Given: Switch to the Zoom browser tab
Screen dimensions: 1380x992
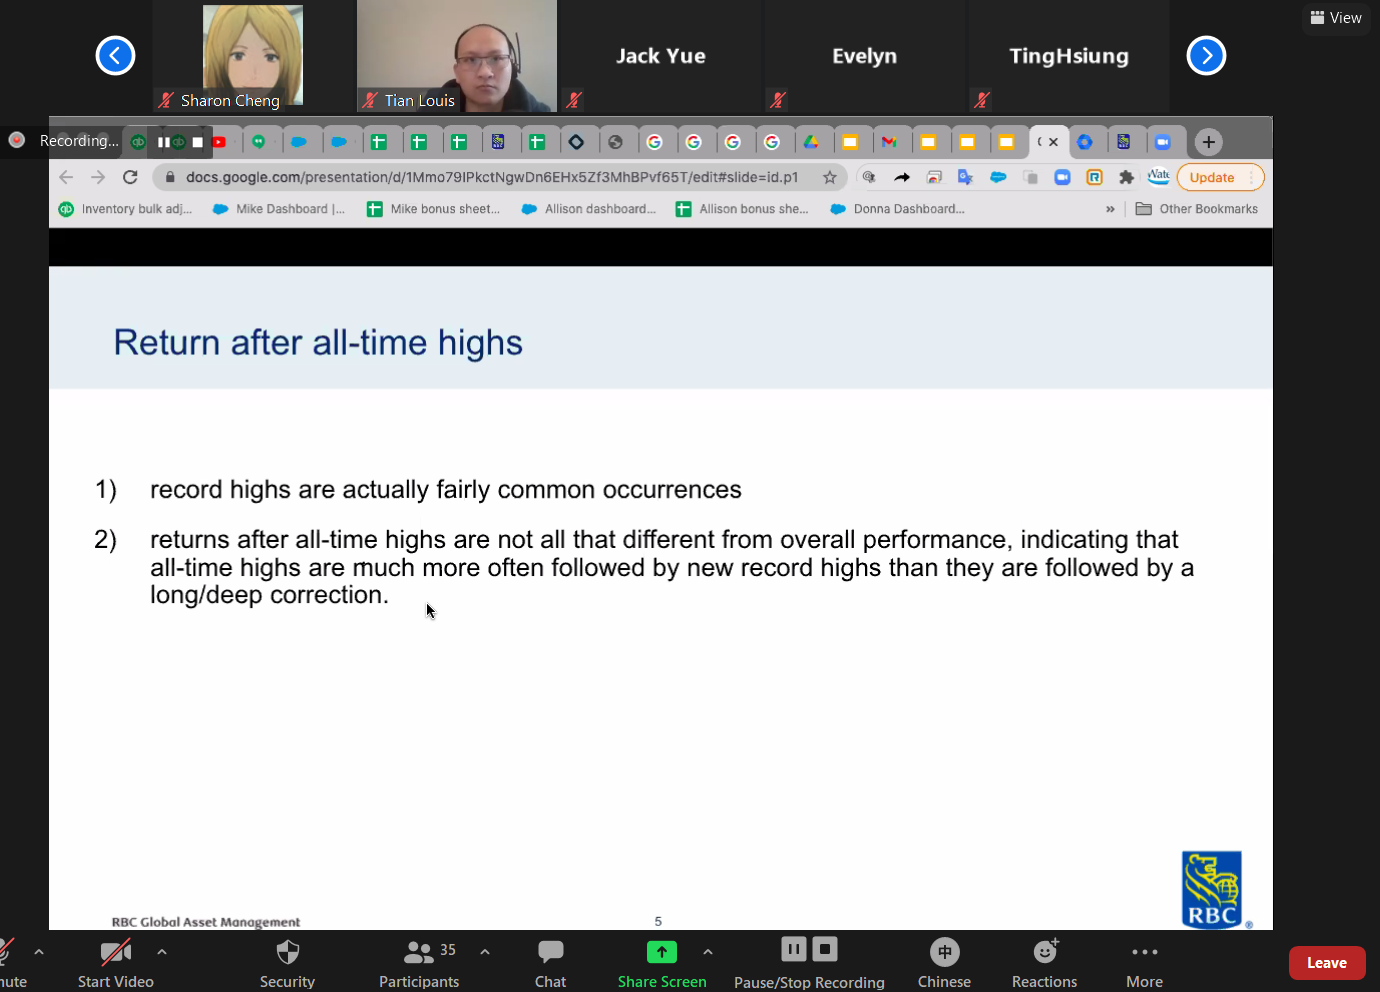Looking at the screenshot, I should click(x=1163, y=142).
